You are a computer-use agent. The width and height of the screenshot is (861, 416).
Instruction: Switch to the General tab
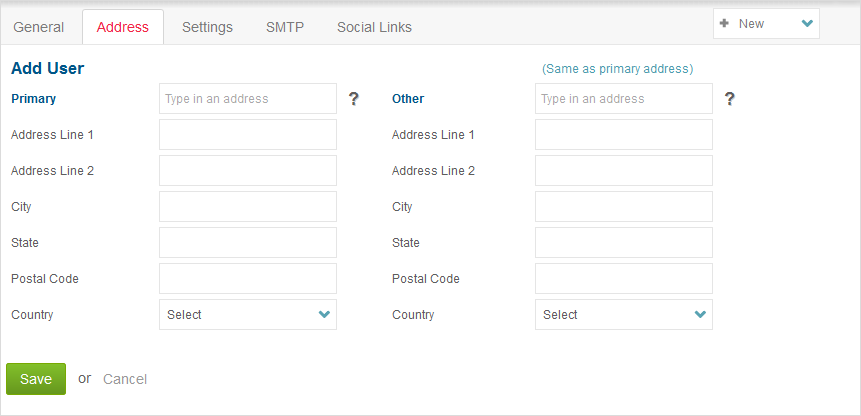click(x=39, y=27)
